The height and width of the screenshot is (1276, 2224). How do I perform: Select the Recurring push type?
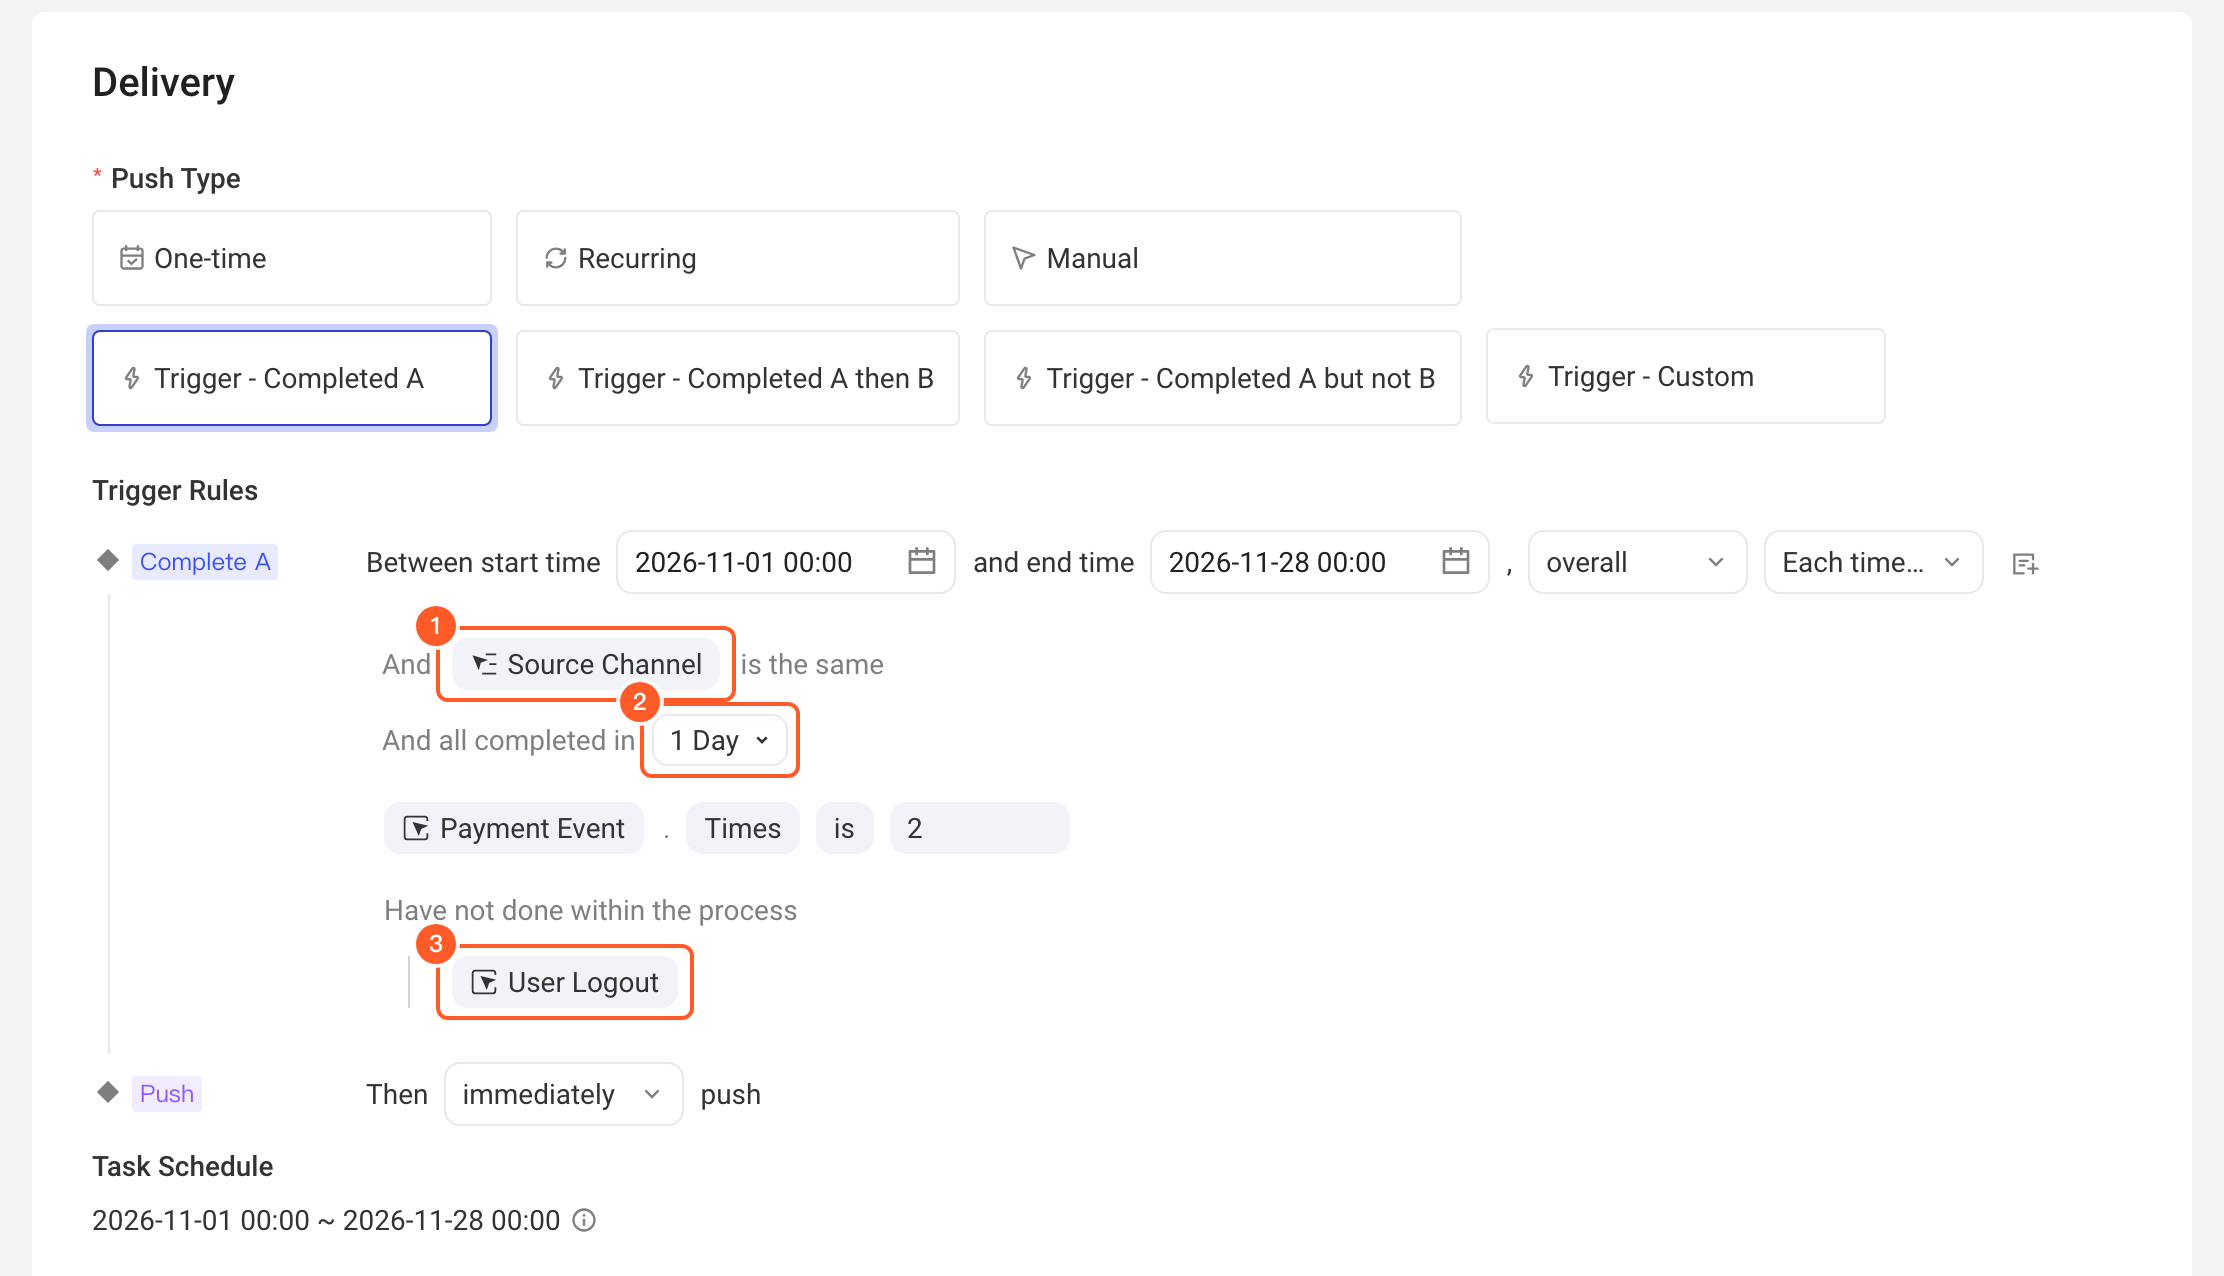pos(737,258)
